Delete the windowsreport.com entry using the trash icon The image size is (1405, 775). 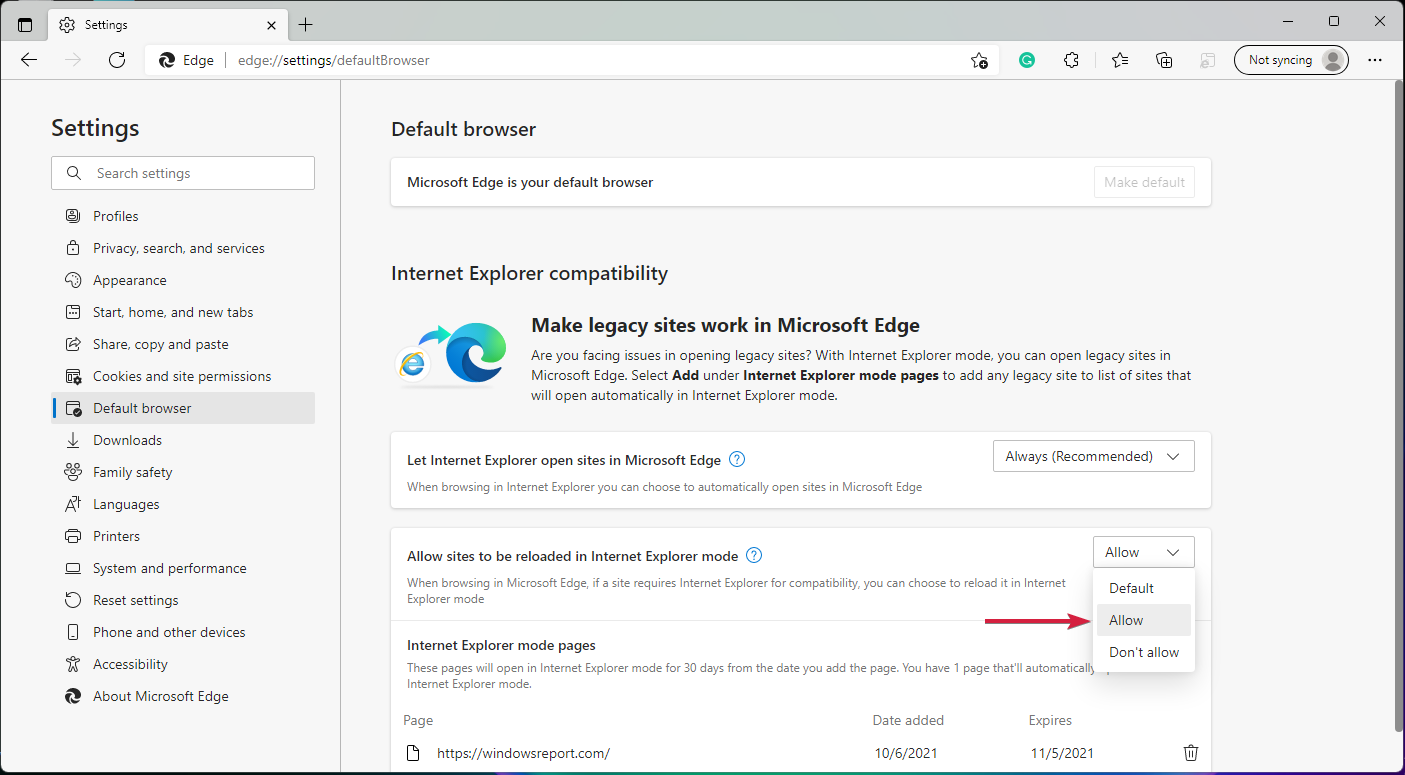click(x=1190, y=752)
